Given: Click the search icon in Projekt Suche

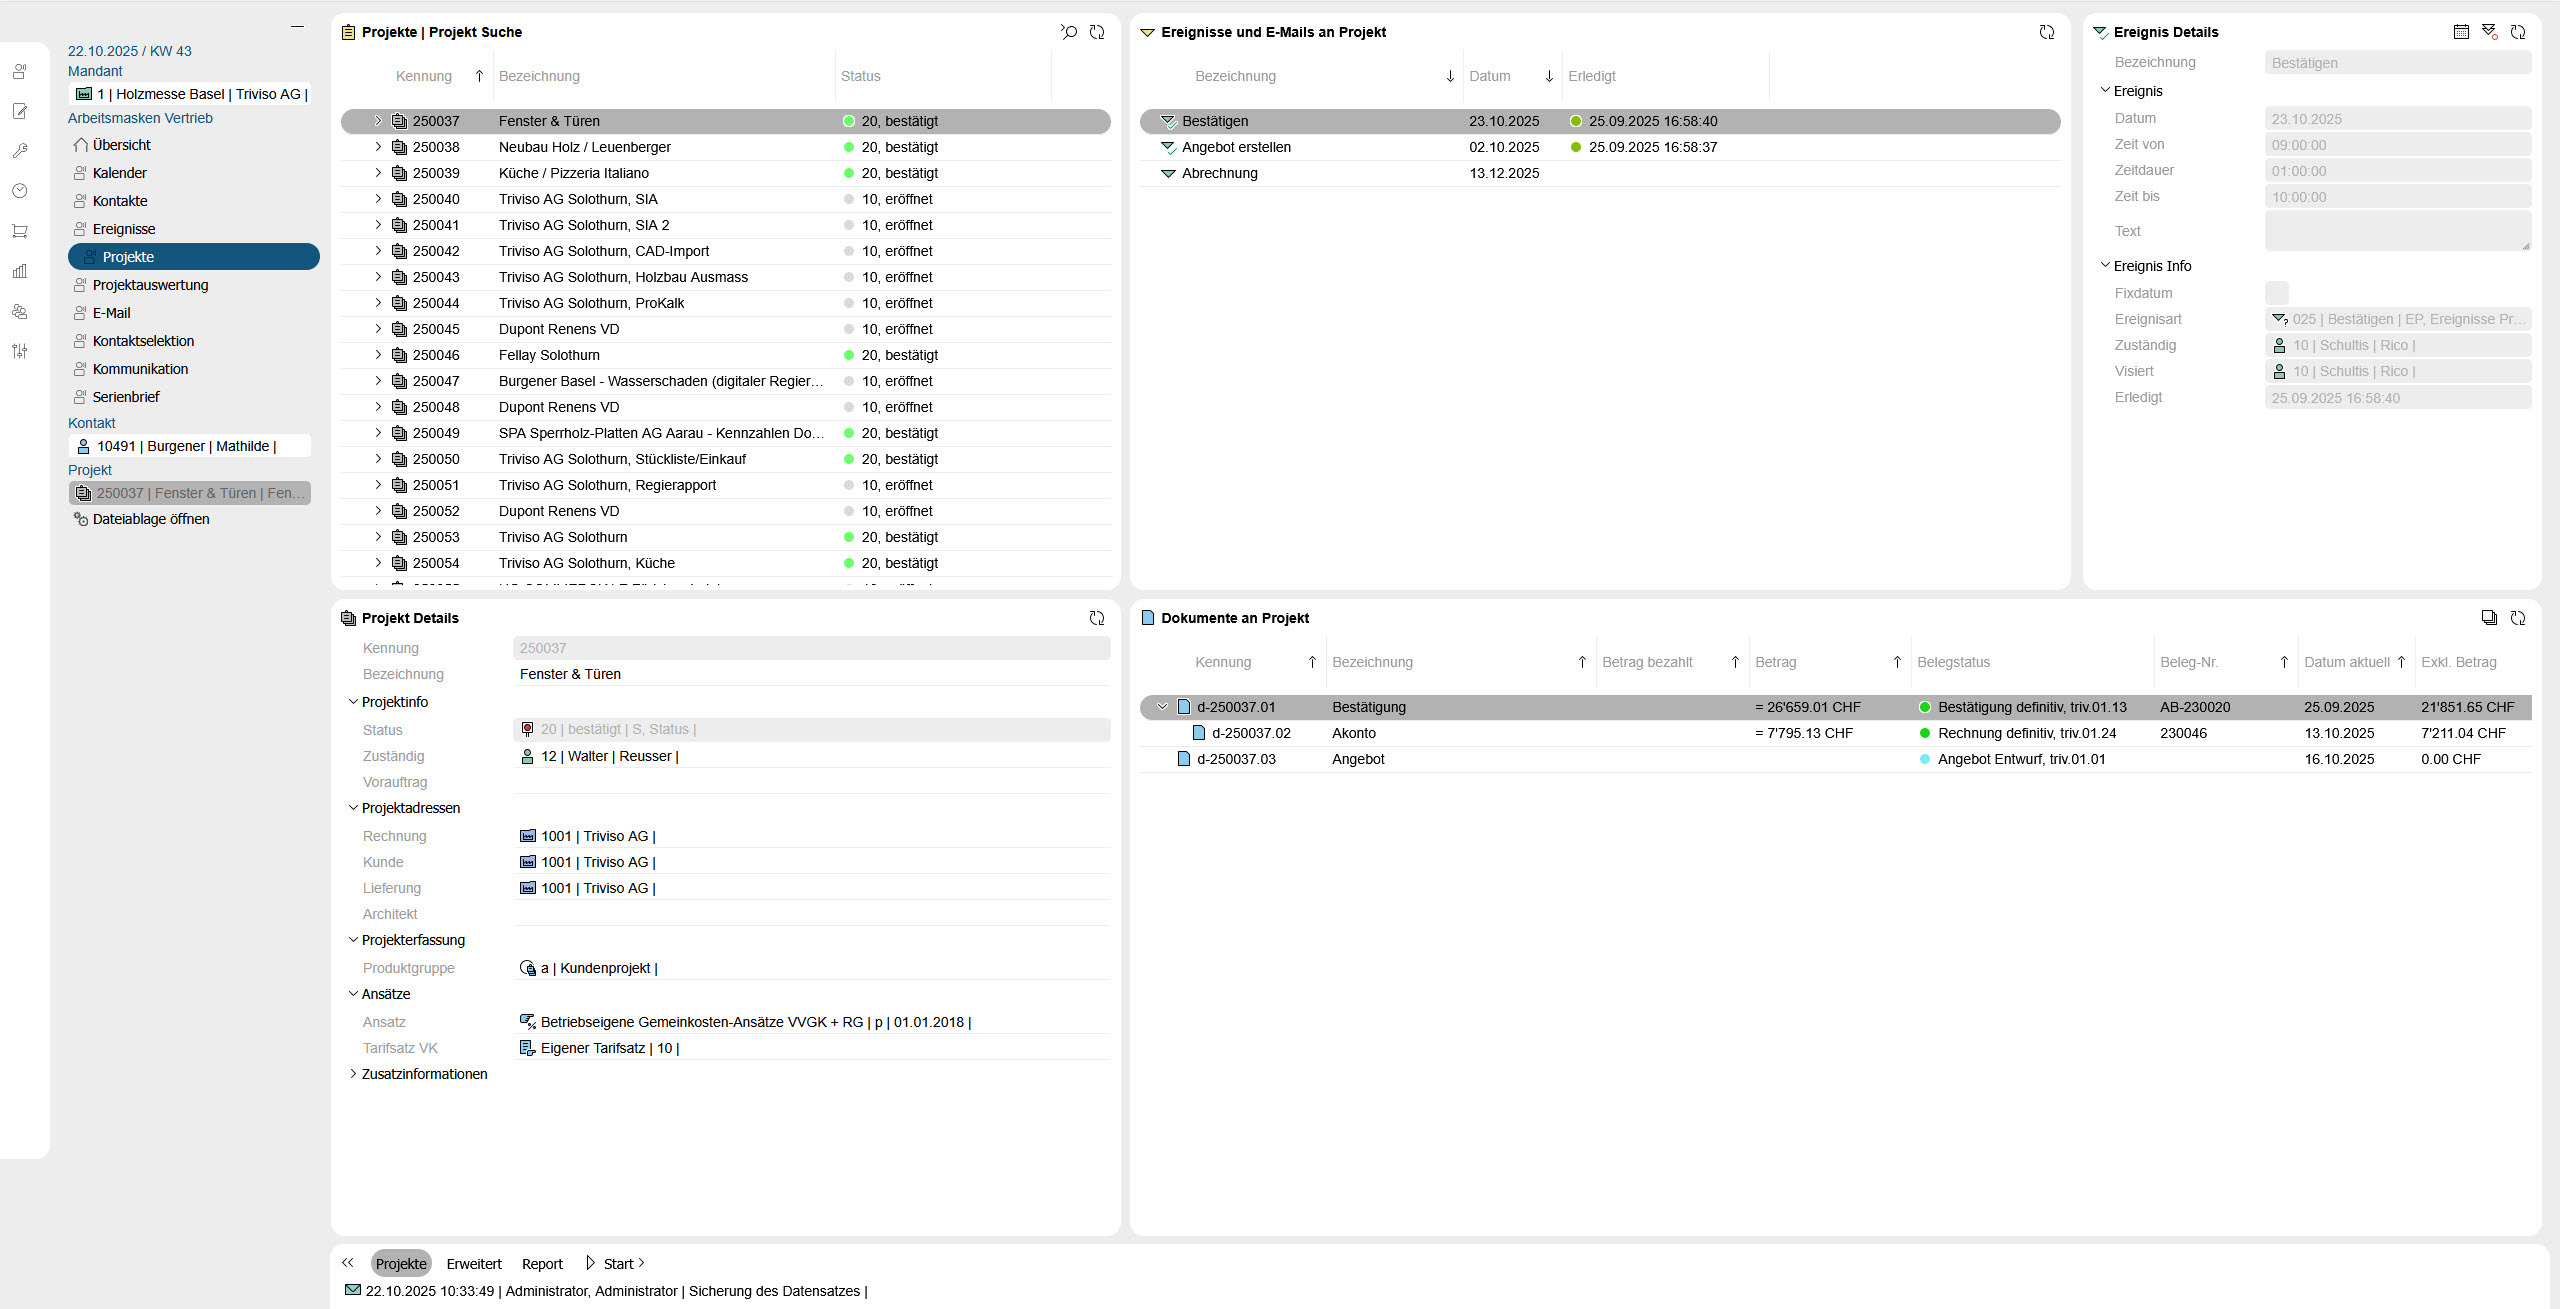Looking at the screenshot, I should tap(1069, 32).
